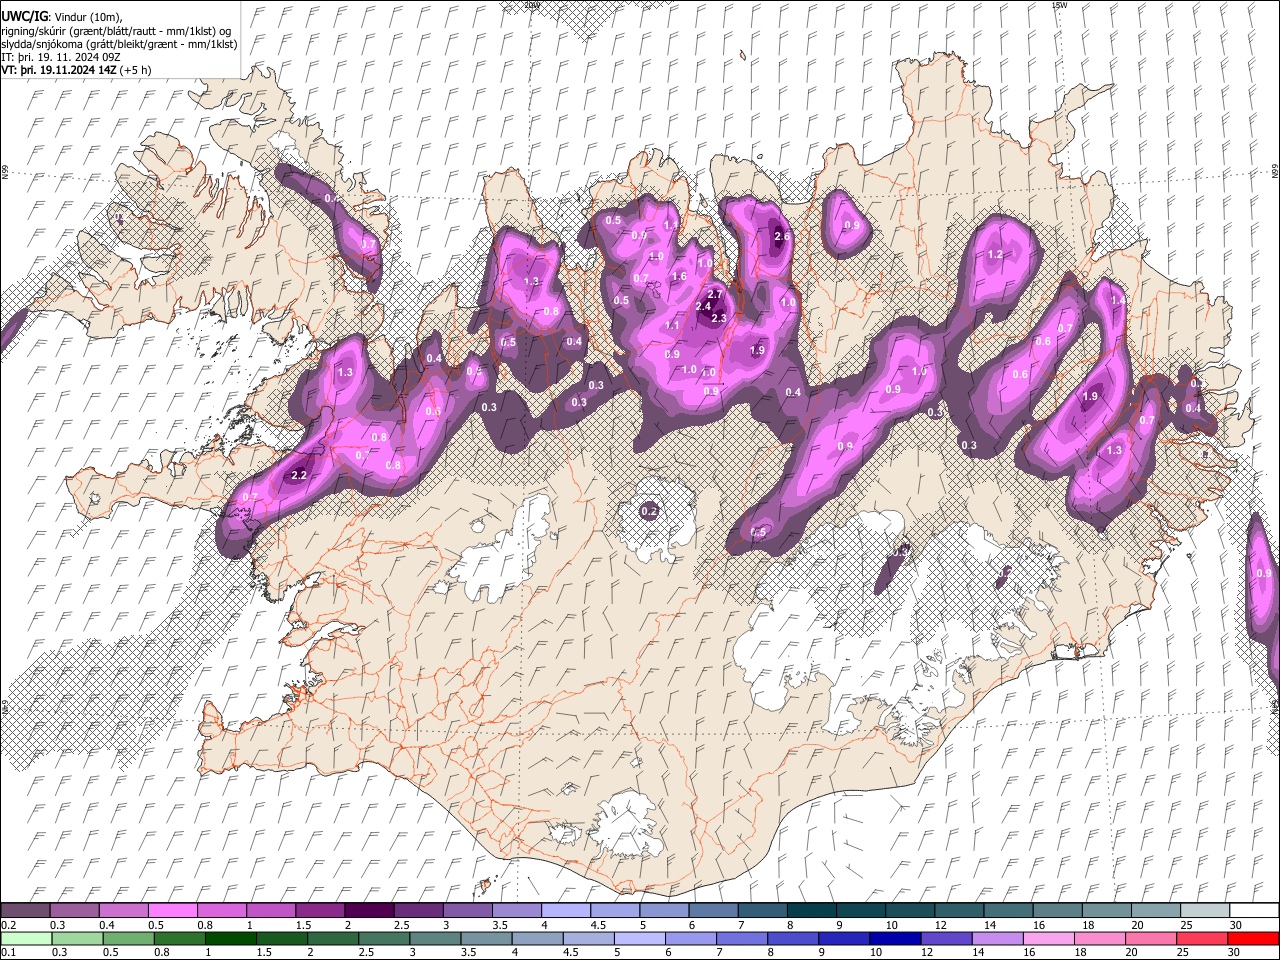1280x960 pixels.
Task: Pick the upper snow legend swatch for 4–4.5
Action: [x=564, y=911]
